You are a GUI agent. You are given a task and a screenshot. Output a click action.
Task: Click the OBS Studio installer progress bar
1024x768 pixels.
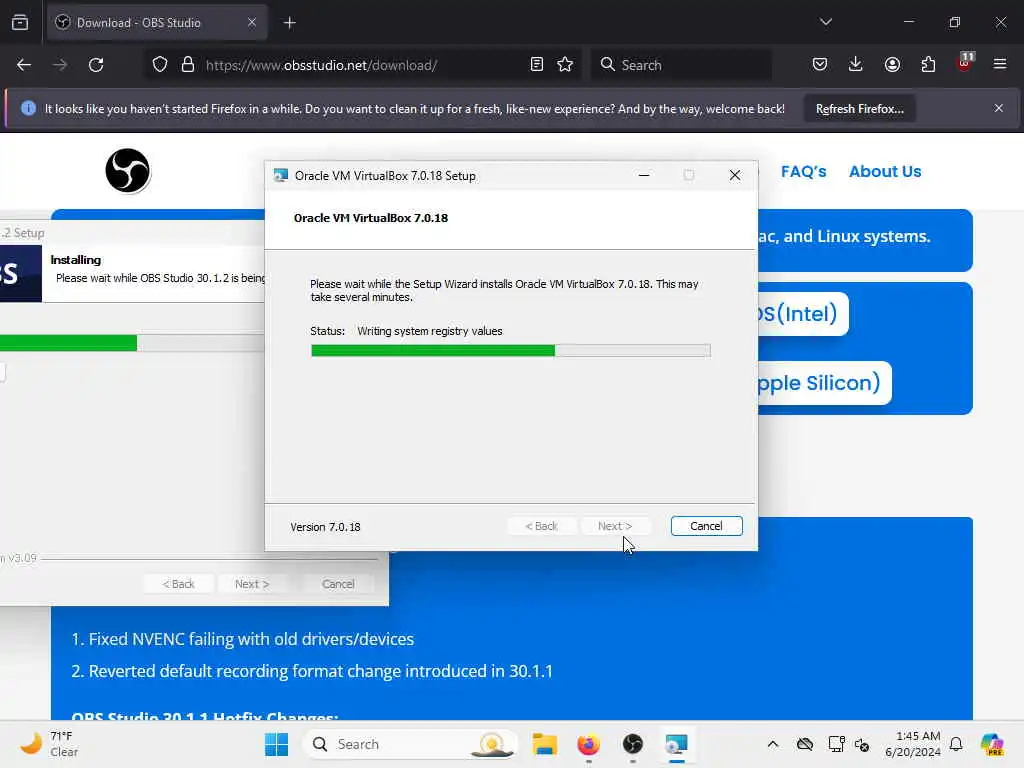click(133, 343)
